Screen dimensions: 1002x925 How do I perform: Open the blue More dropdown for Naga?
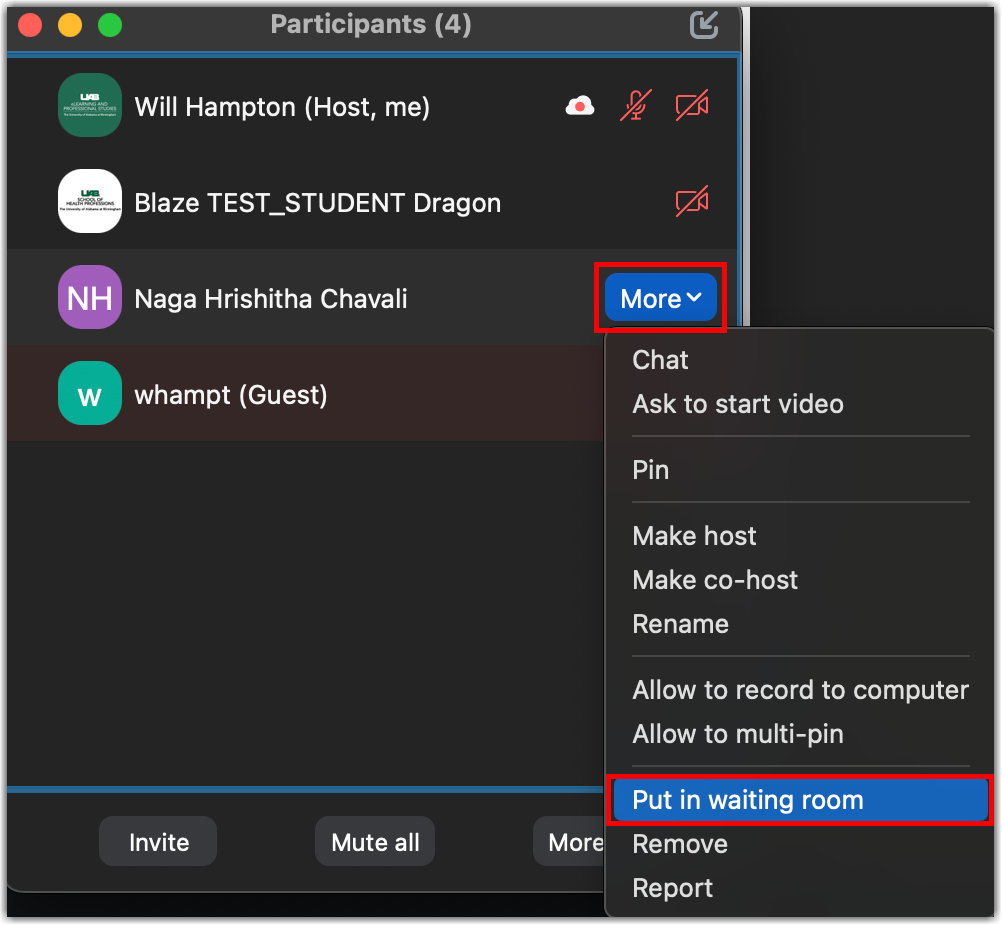pyautogui.click(x=661, y=298)
